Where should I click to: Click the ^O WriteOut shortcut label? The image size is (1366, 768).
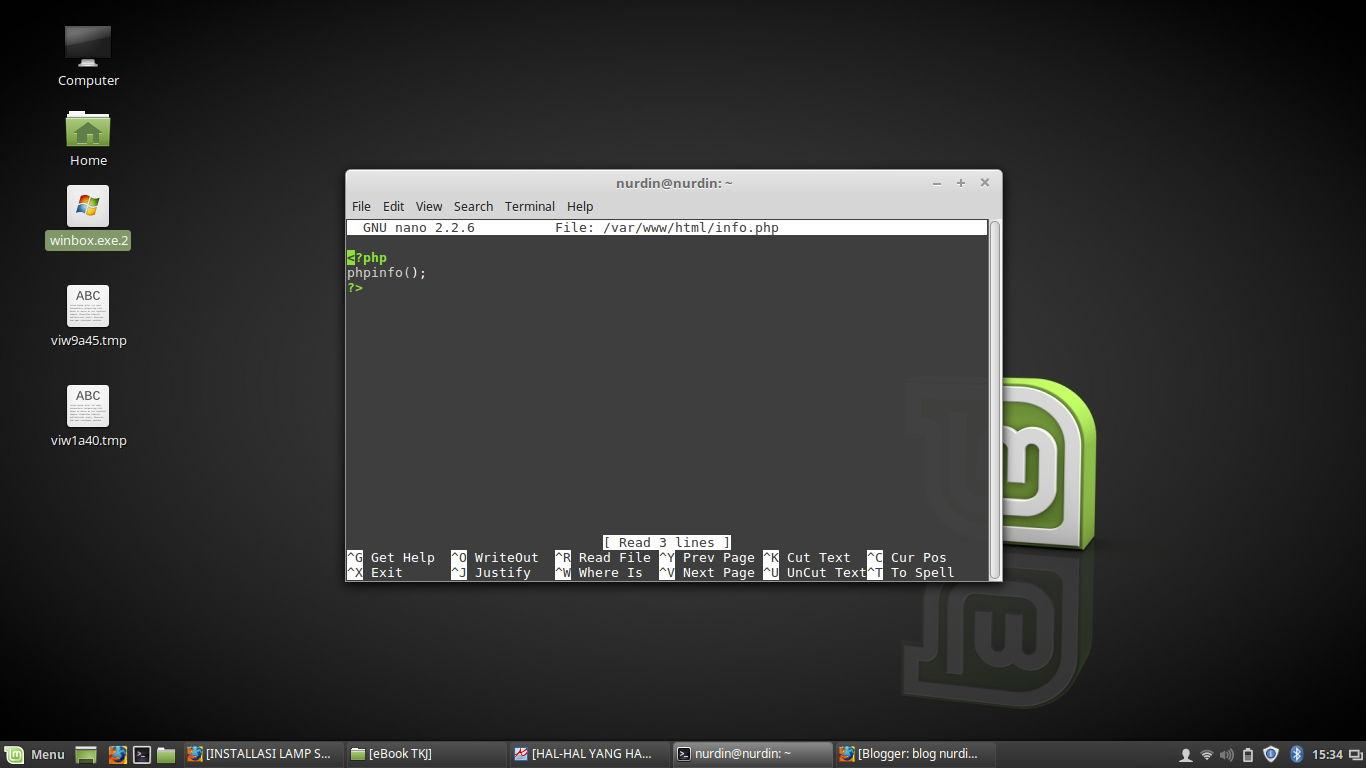495,558
